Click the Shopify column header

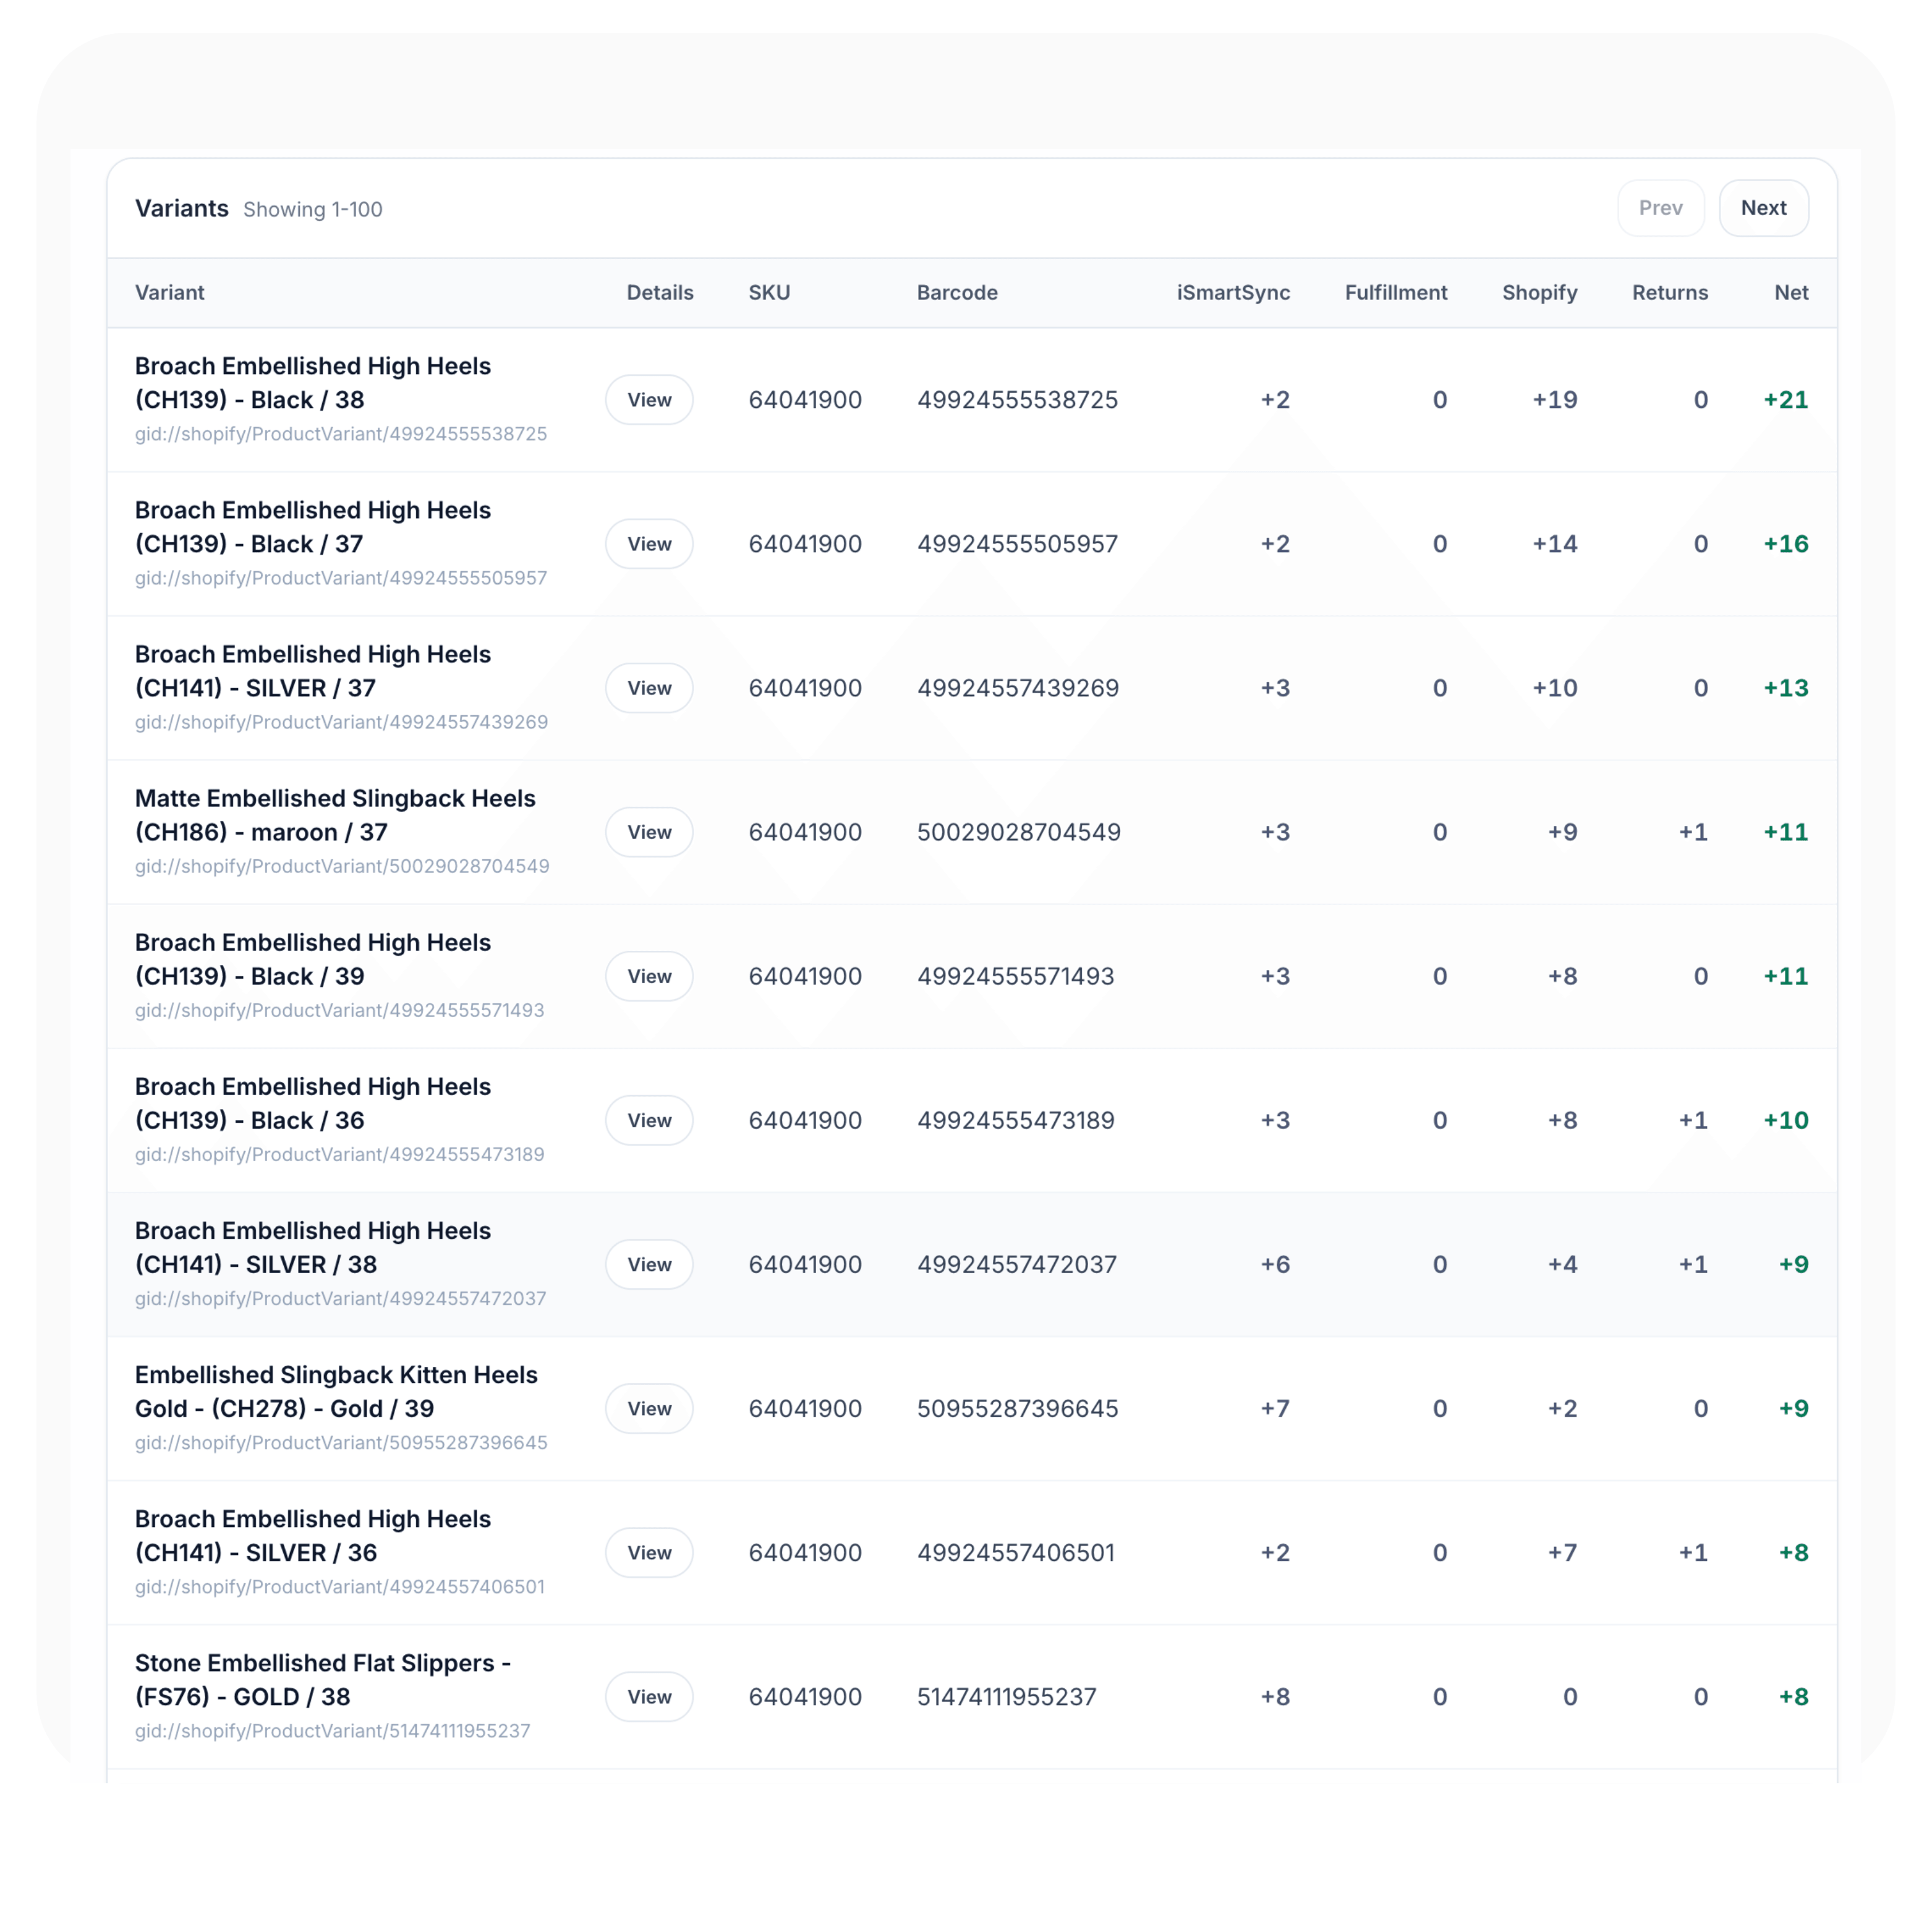pos(1539,293)
